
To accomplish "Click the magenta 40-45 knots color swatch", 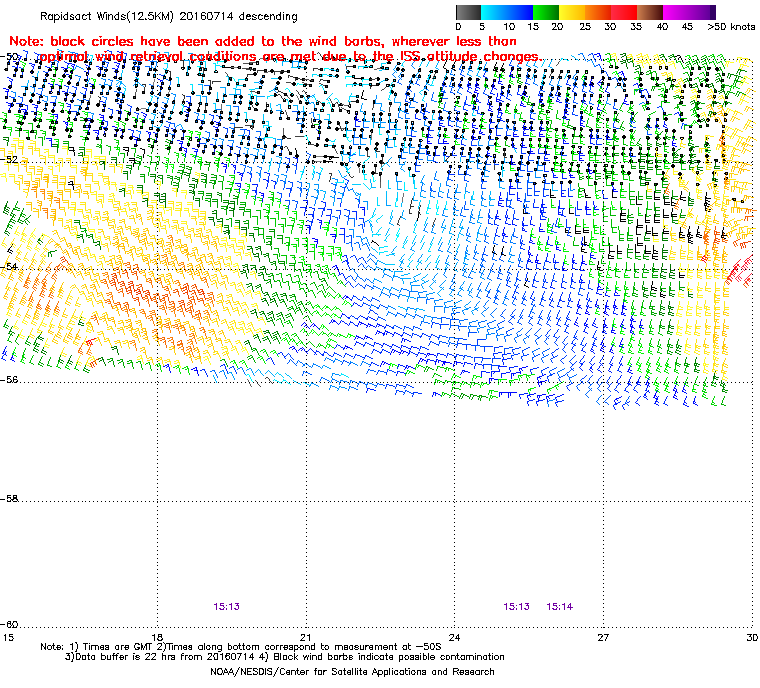I will click(x=677, y=12).
